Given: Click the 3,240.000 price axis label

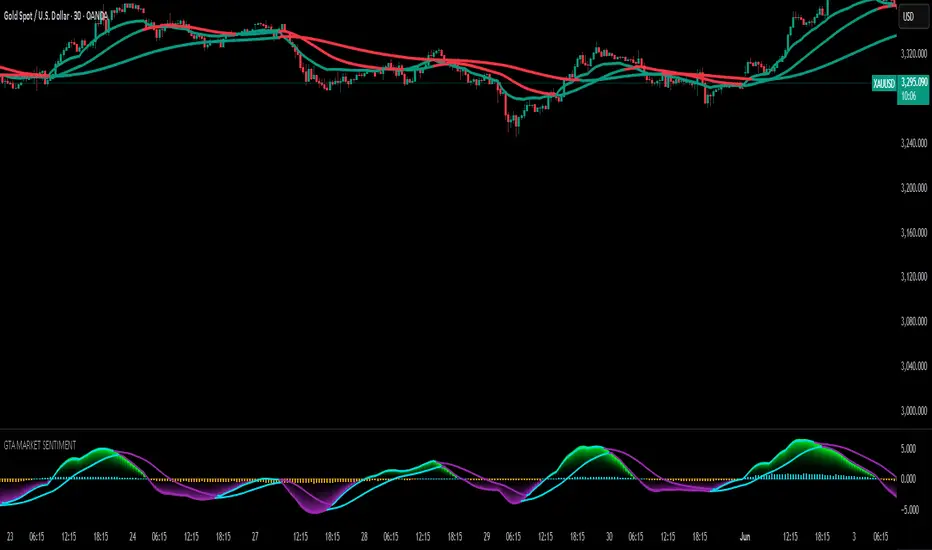Looking at the screenshot, I should 914,143.
